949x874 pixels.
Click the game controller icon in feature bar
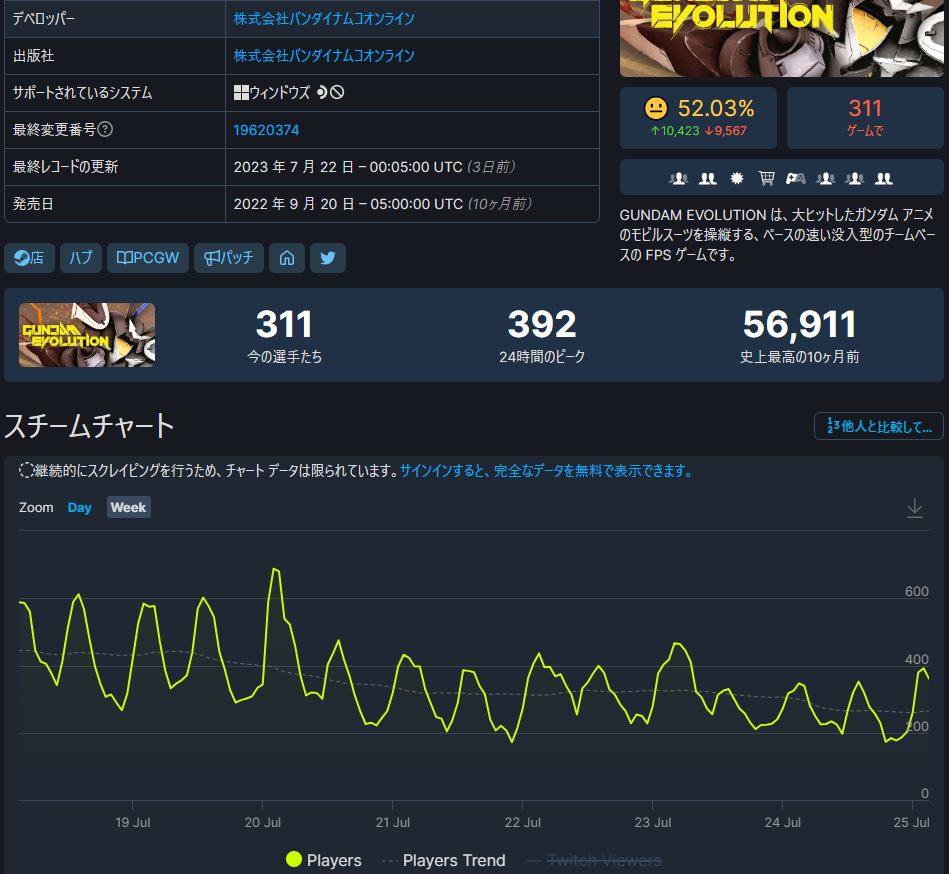pos(795,178)
